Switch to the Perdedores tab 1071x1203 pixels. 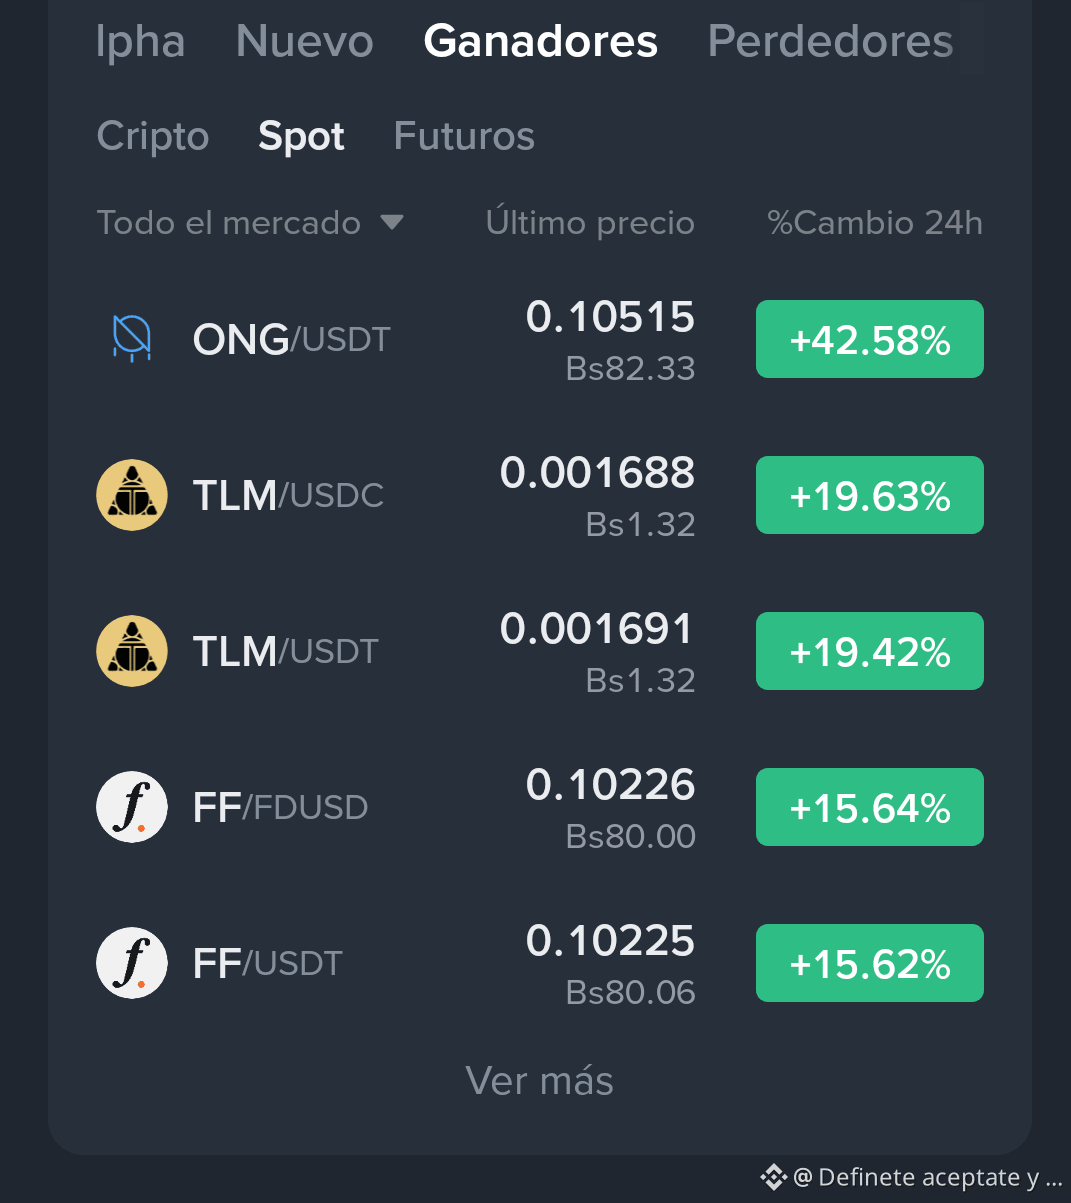point(830,41)
